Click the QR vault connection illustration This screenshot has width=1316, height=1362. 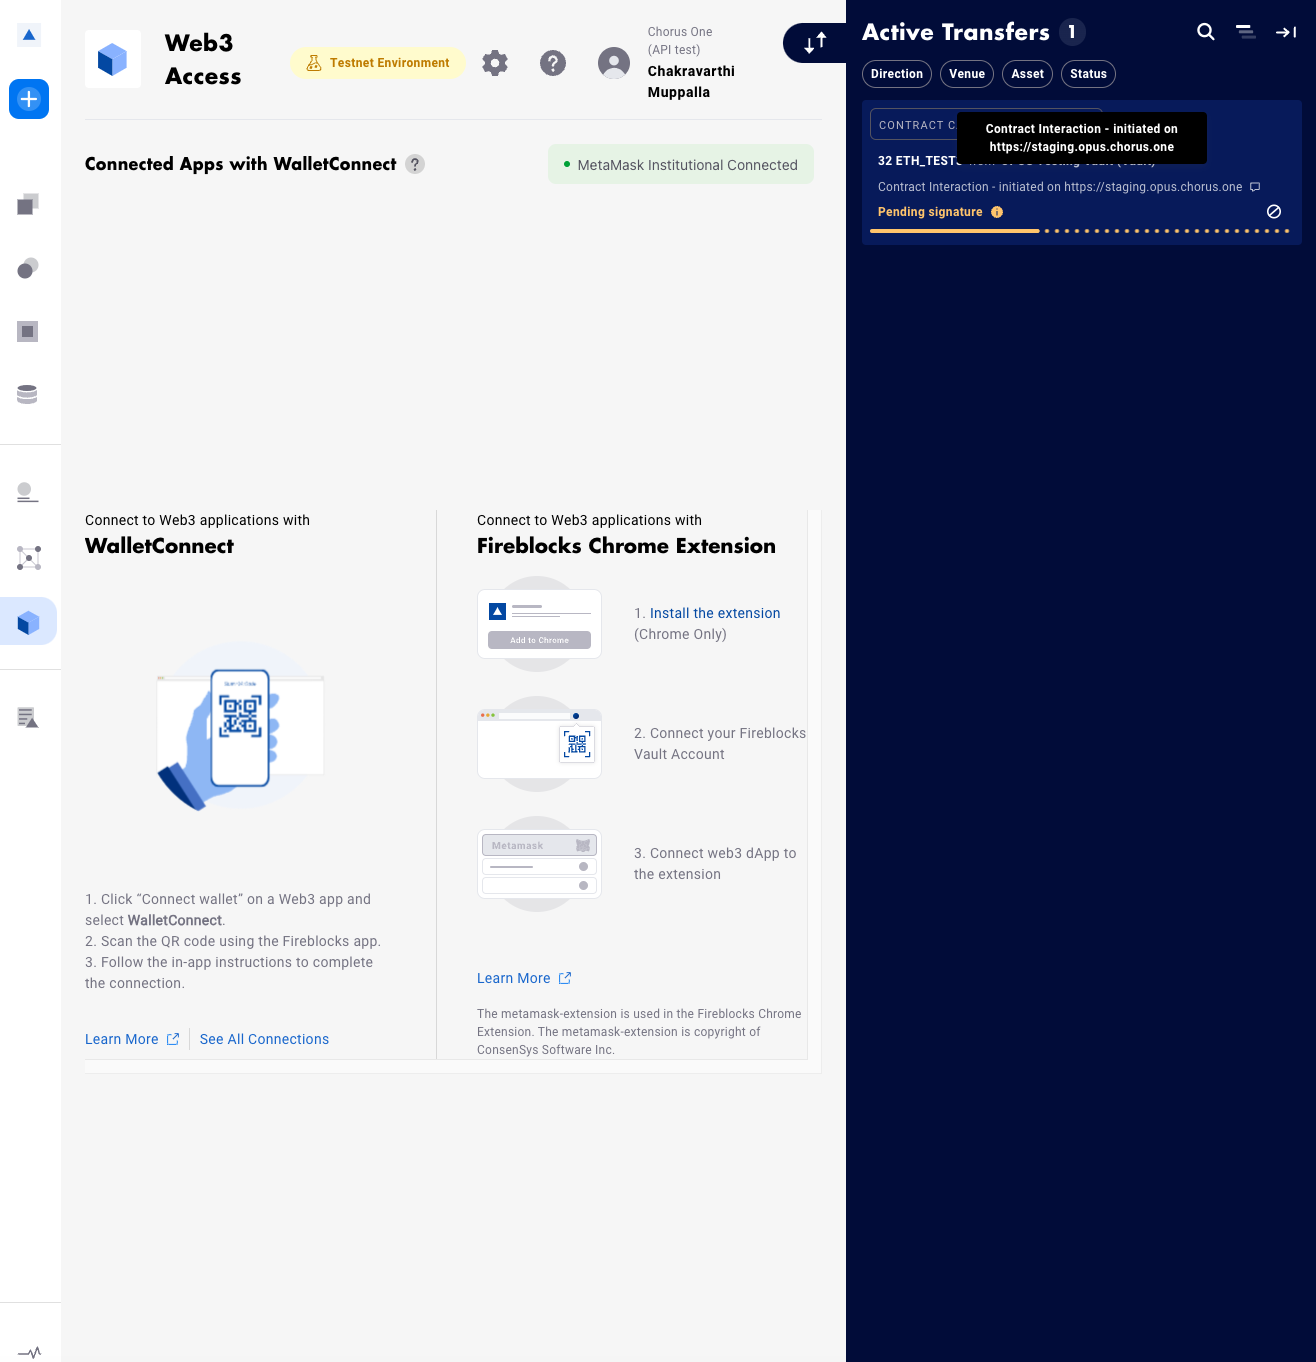pyautogui.click(x=539, y=744)
